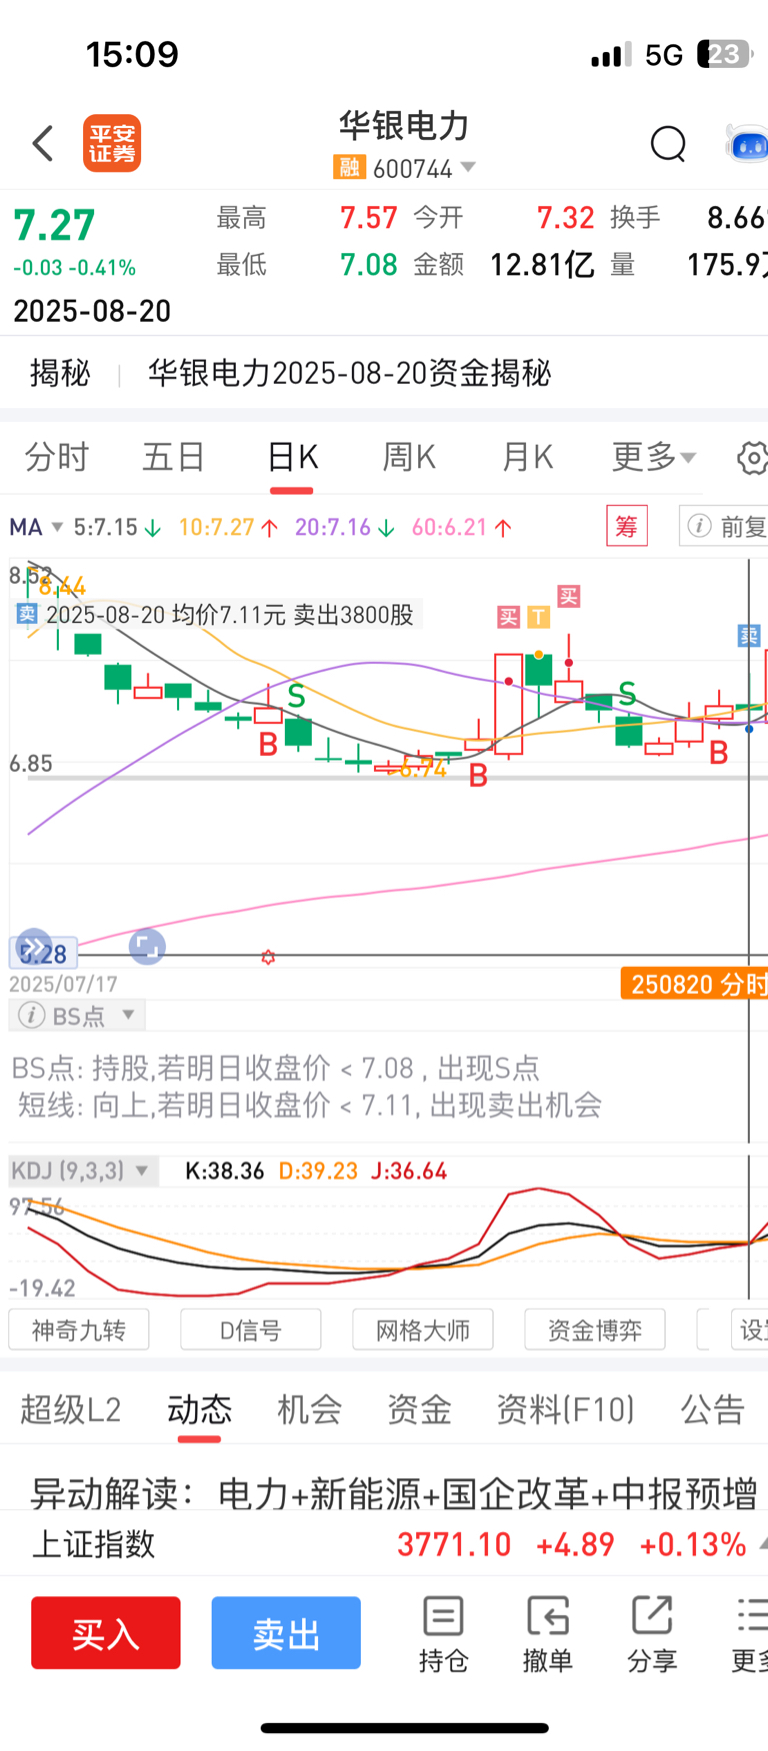The image size is (768, 1751).
Task: Tap the 融 margin badge
Action: (x=349, y=167)
